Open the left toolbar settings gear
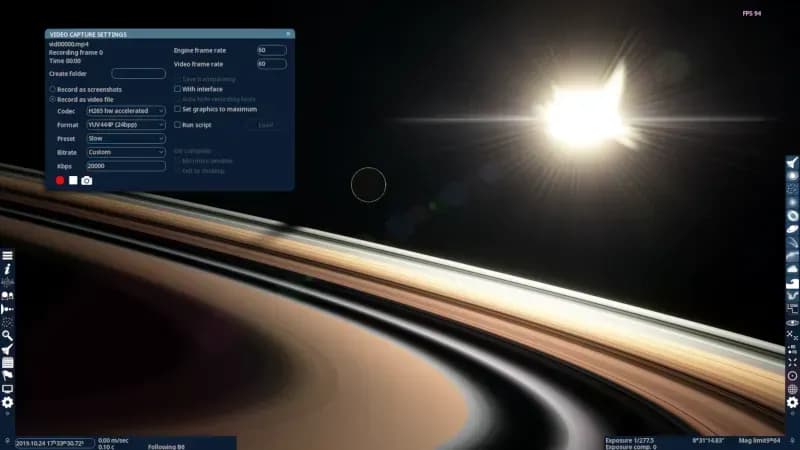Image resolution: width=800 pixels, height=450 pixels. tap(7, 402)
